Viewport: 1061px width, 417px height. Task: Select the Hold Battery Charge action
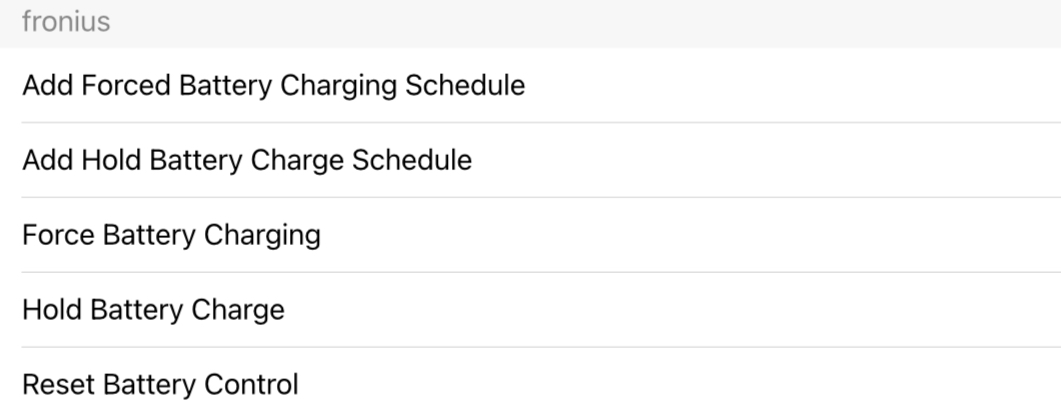pyautogui.click(x=153, y=310)
